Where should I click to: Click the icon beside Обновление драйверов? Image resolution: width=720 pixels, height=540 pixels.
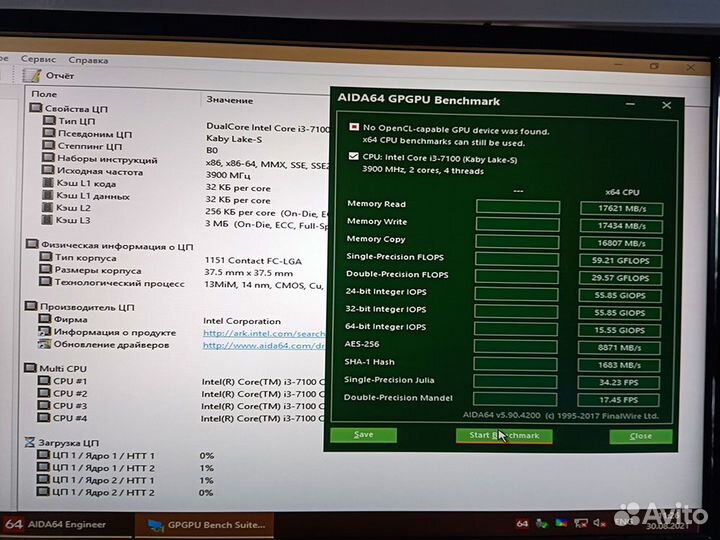(44, 343)
